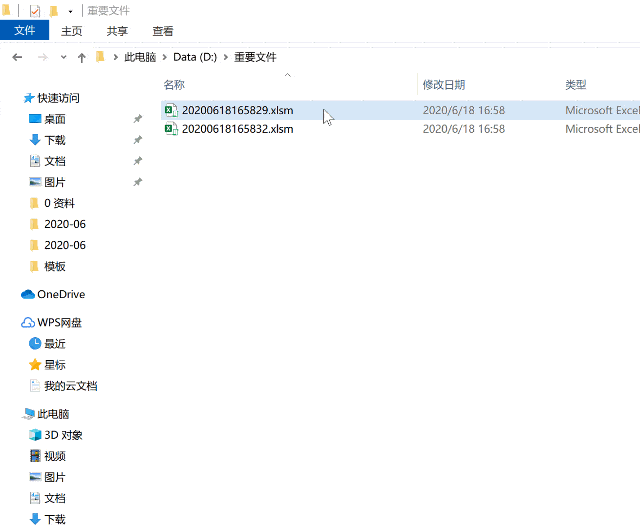Click the 星标 star icon
The image size is (640, 527).
tap(35, 365)
